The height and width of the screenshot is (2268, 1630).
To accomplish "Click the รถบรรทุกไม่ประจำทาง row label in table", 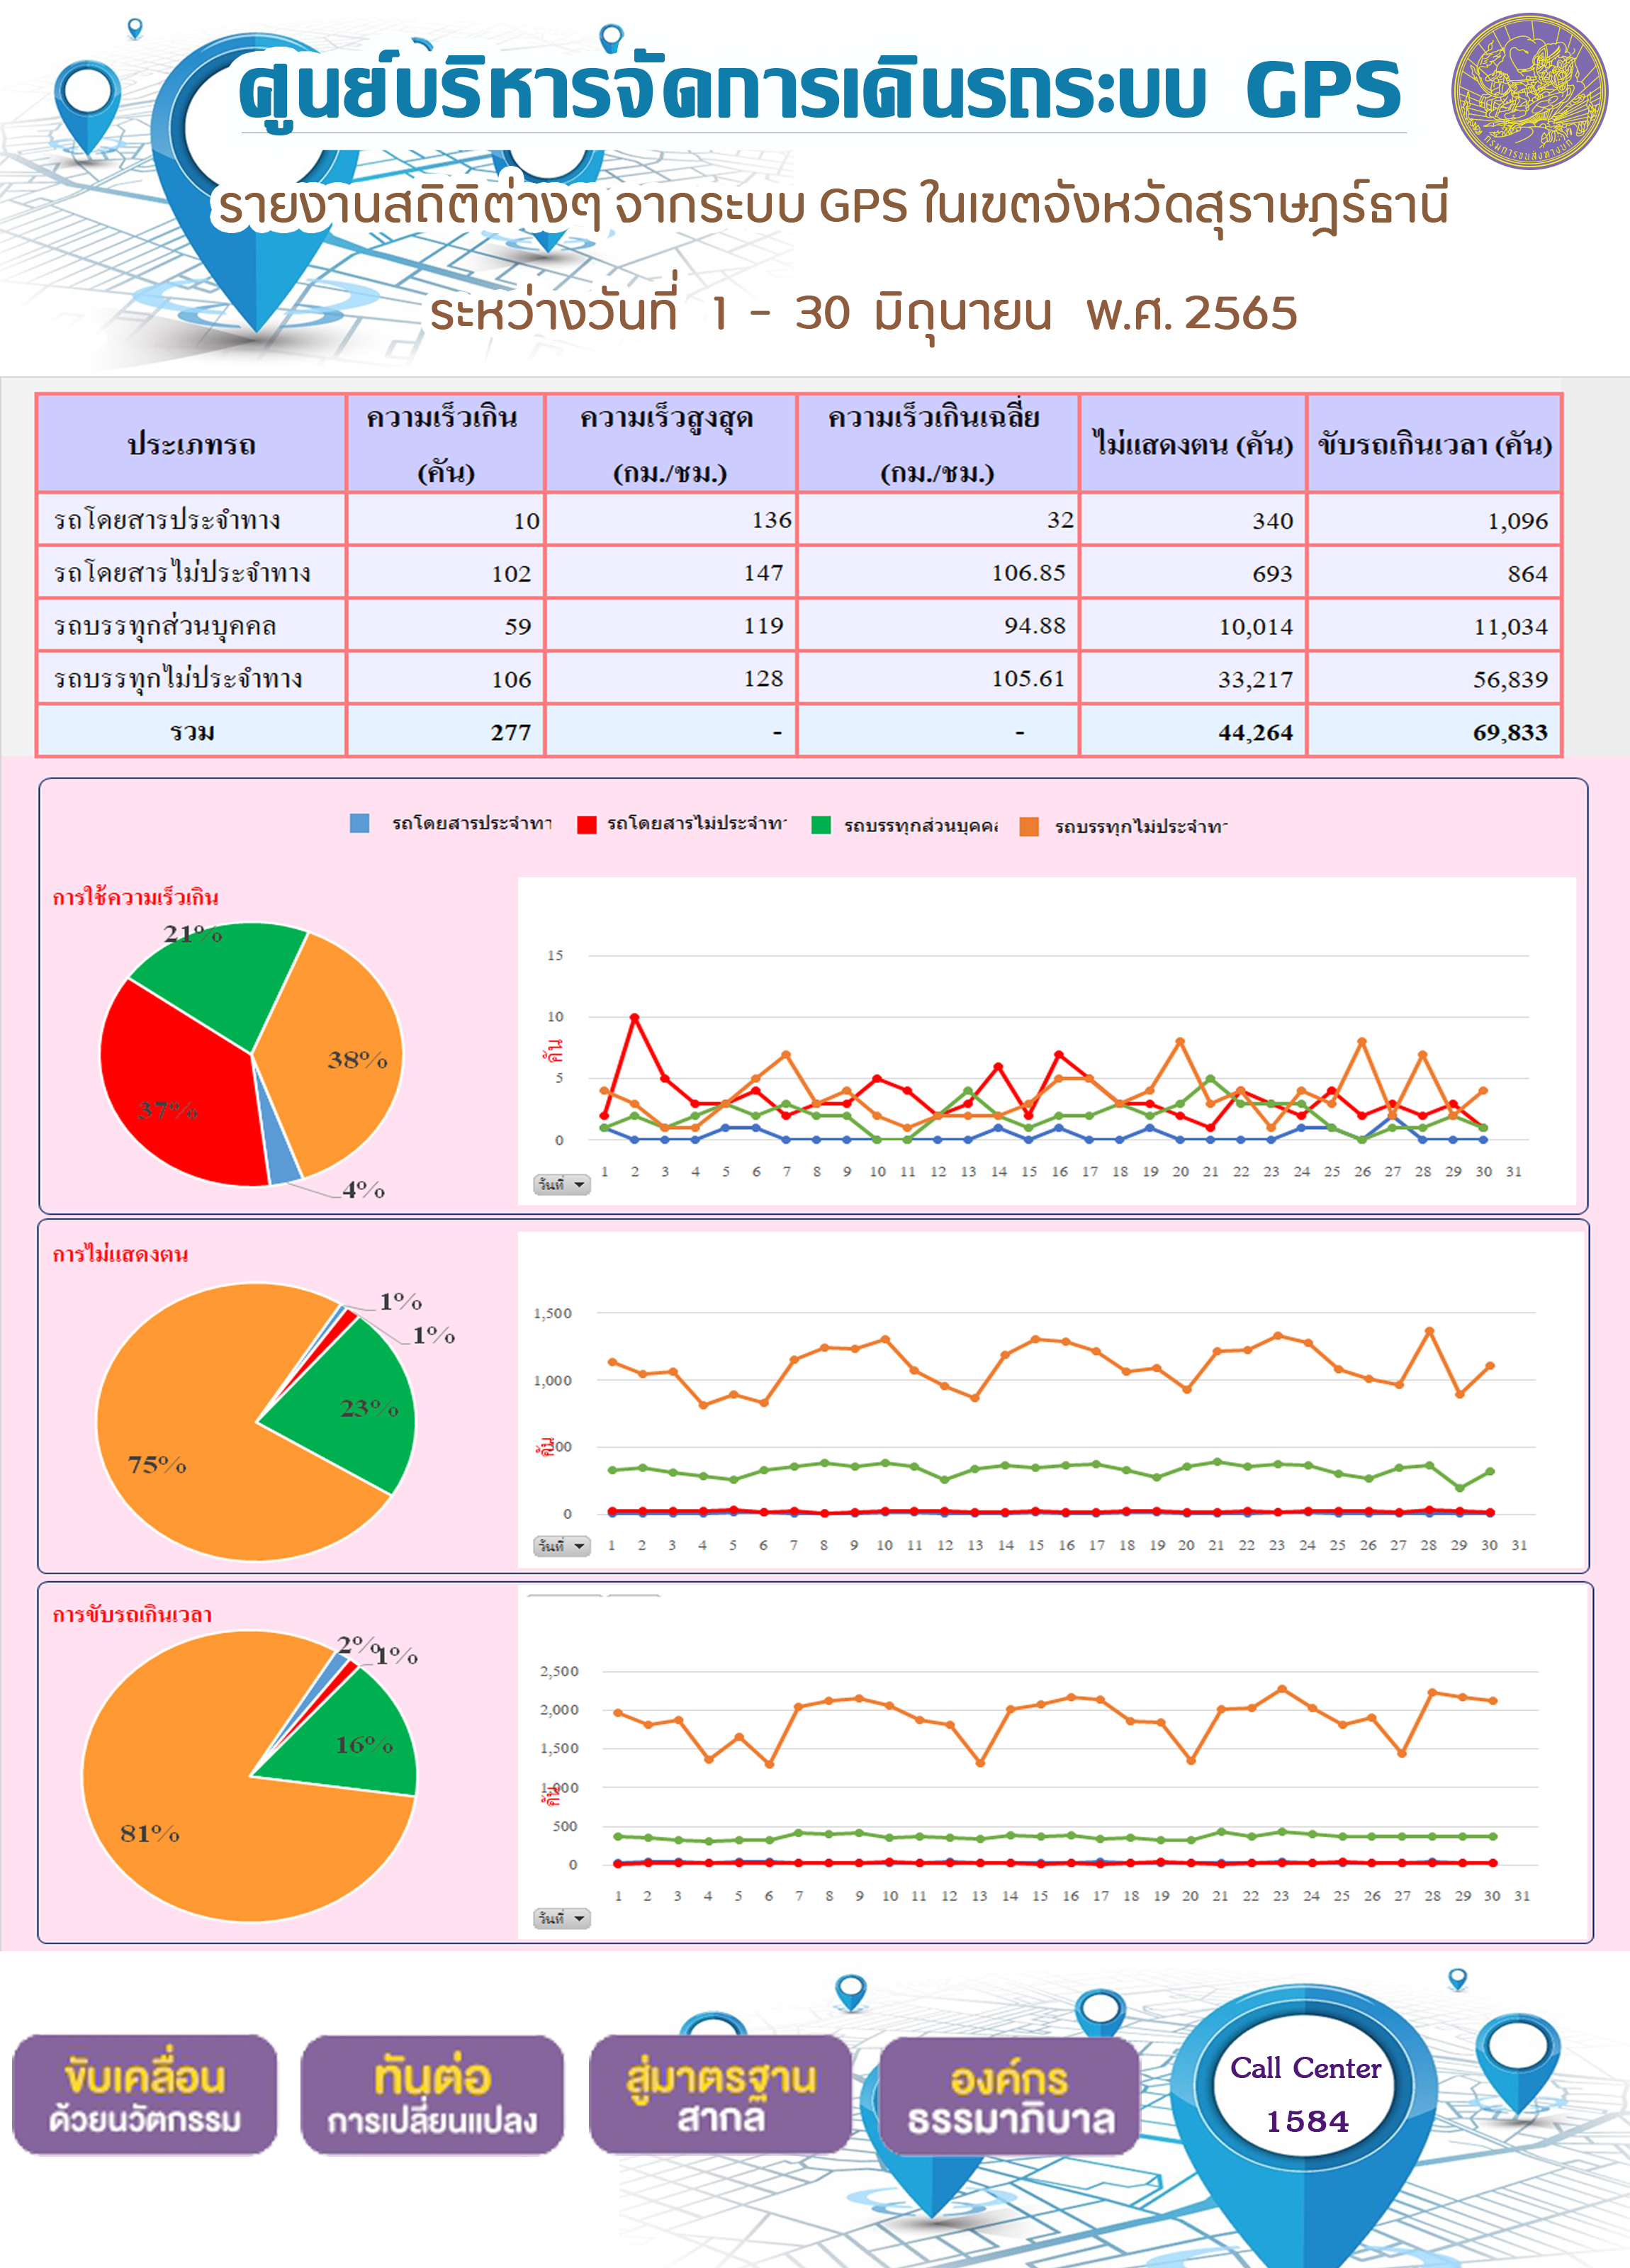I will point(178,679).
